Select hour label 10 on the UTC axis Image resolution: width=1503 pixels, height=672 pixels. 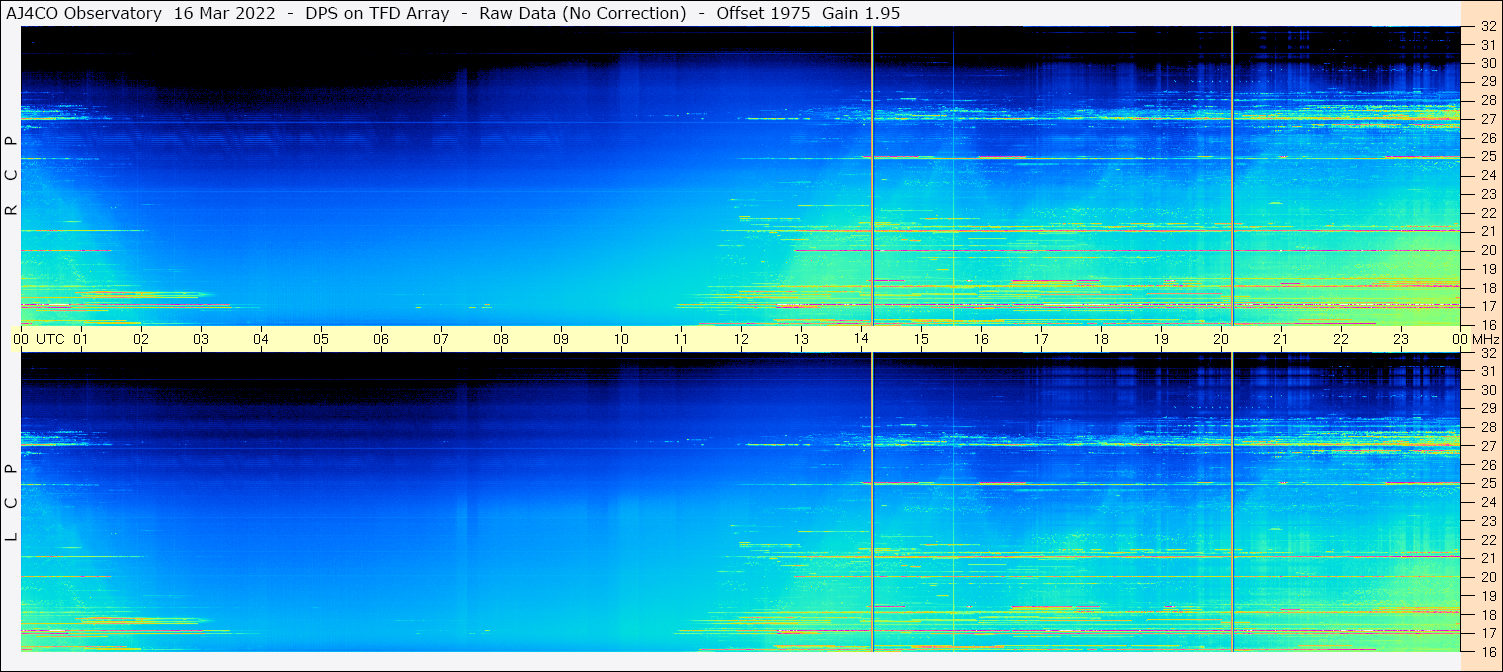point(621,339)
